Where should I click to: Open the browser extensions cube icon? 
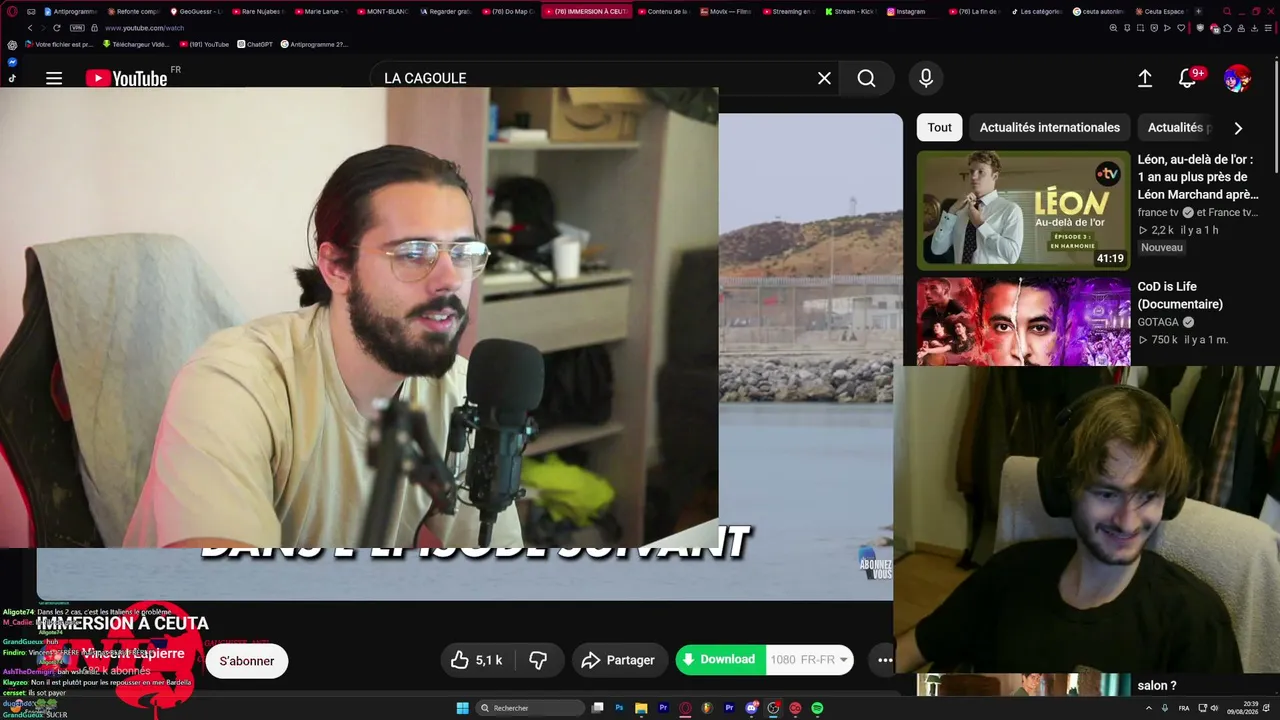[x=1228, y=28]
